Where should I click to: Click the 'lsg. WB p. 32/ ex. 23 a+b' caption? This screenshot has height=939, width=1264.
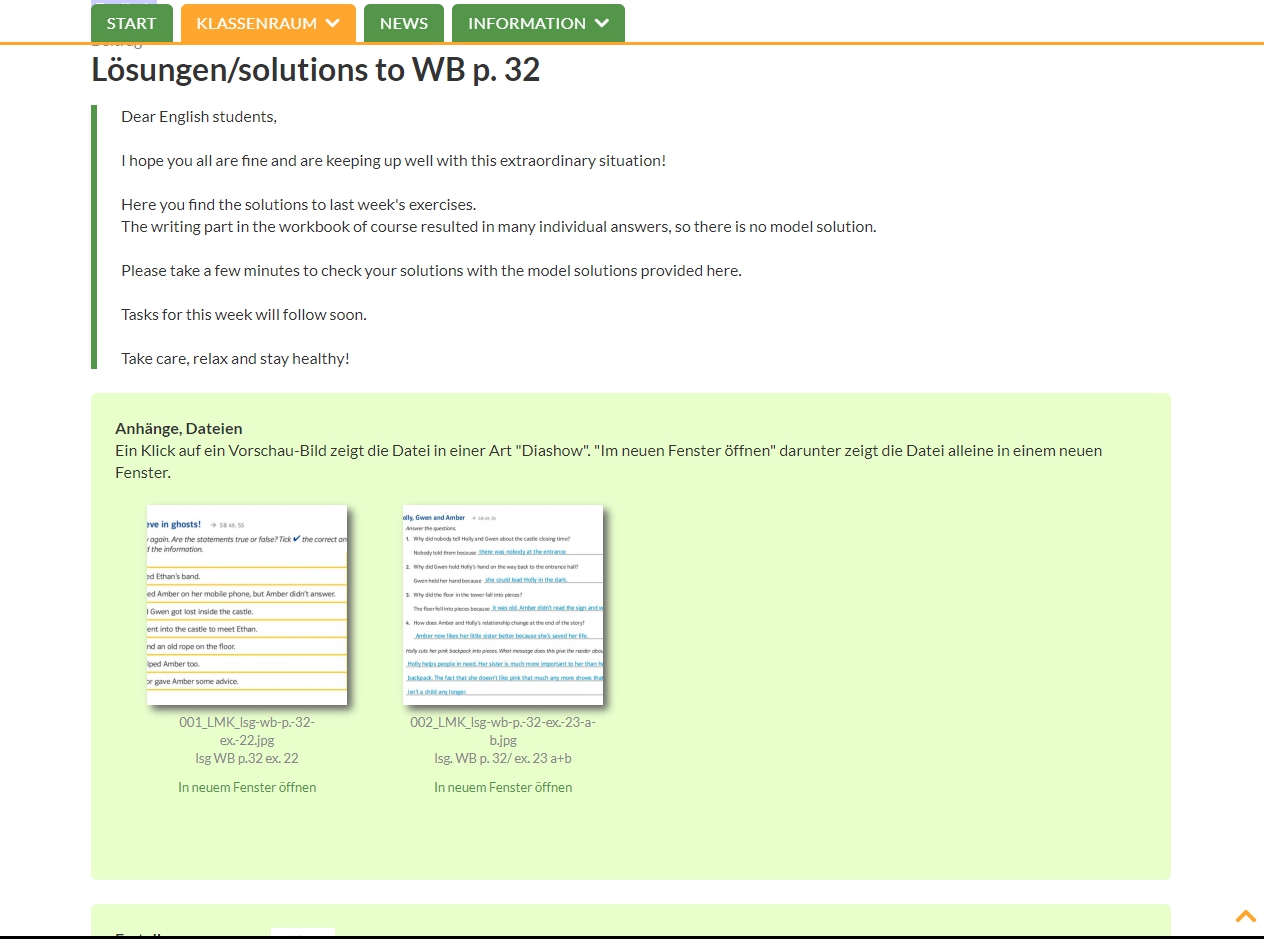503,758
